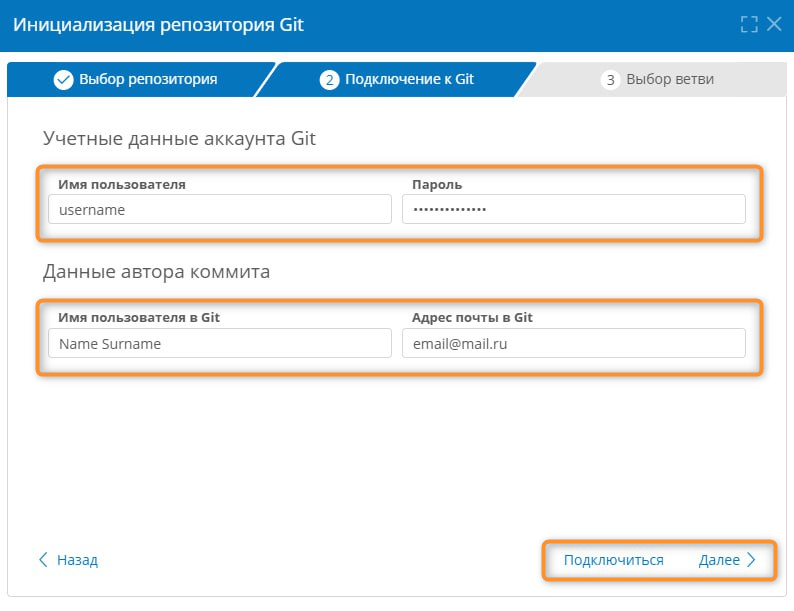The width and height of the screenshot is (794, 611).
Task: Click the Инициализация репозитория Git title
Action: (x=158, y=24)
